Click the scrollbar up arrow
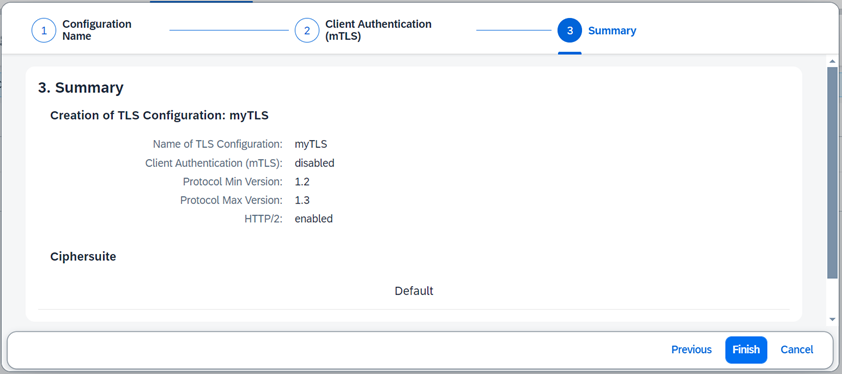Viewport: 842px width, 374px height. 832,61
